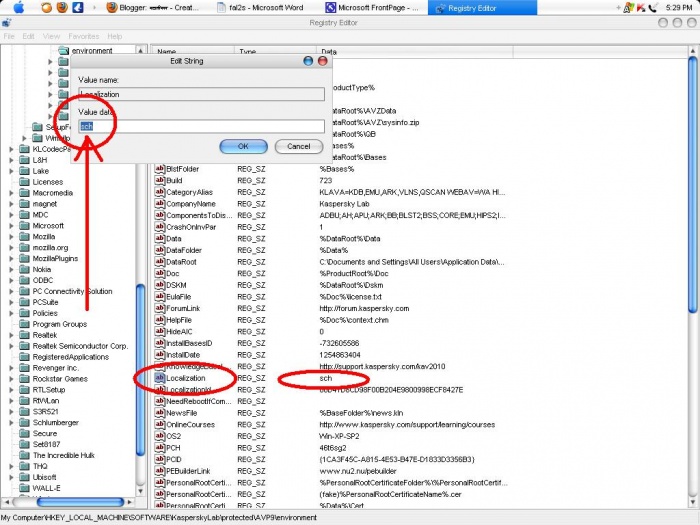Click the EulaFile value icon
The height and width of the screenshot is (525, 700).
[x=159, y=296]
